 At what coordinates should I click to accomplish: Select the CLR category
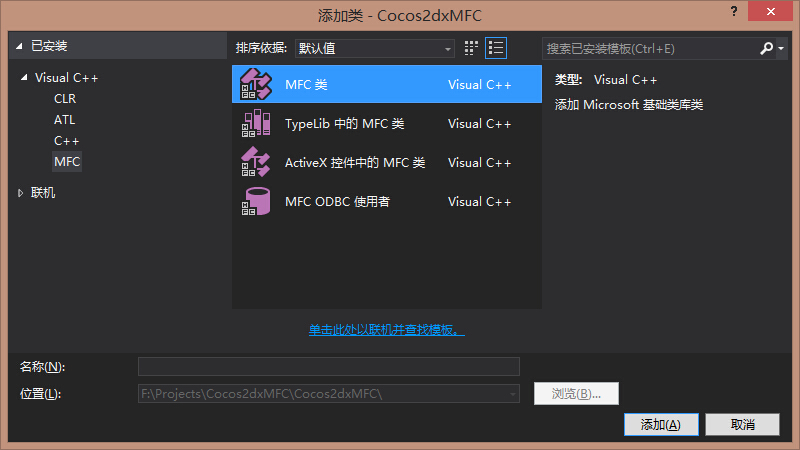pos(65,98)
